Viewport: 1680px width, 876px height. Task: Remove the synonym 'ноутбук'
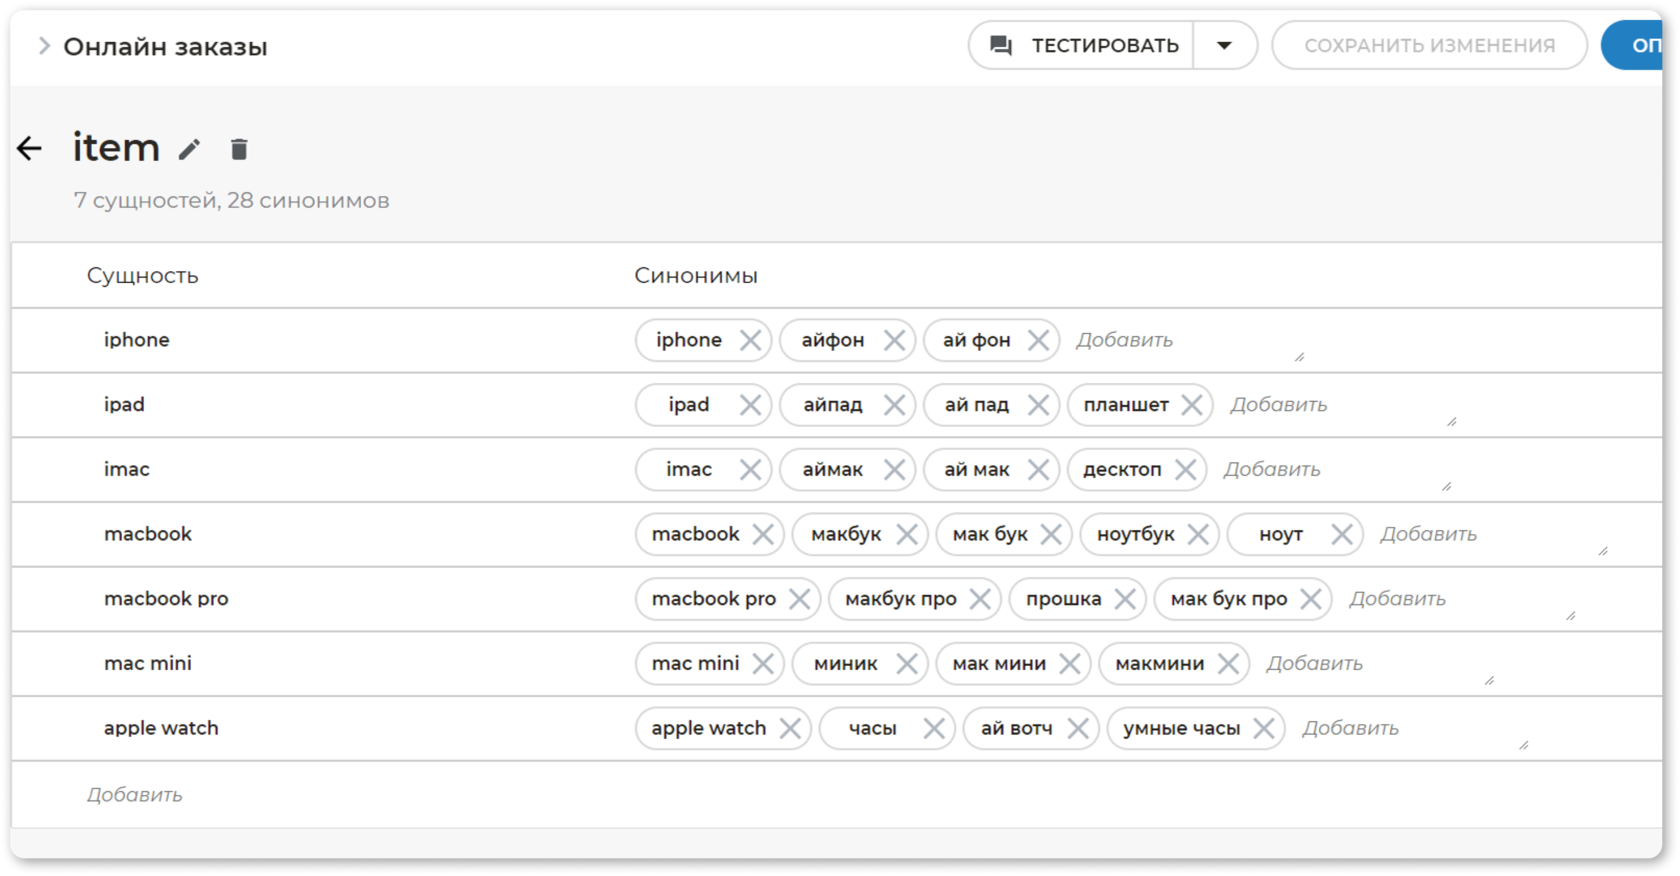click(1198, 535)
